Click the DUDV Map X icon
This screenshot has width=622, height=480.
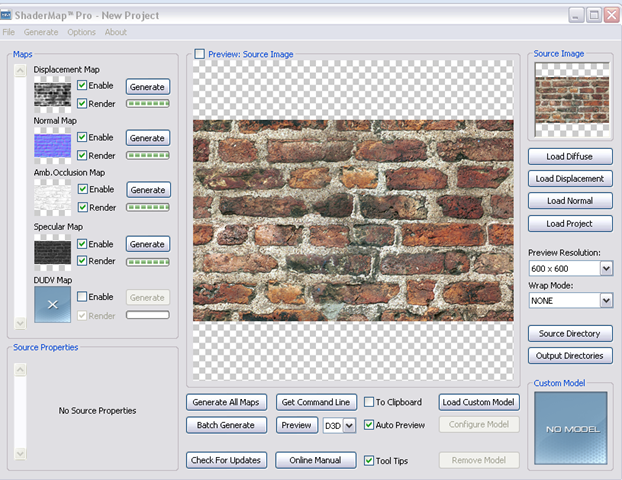coord(52,305)
